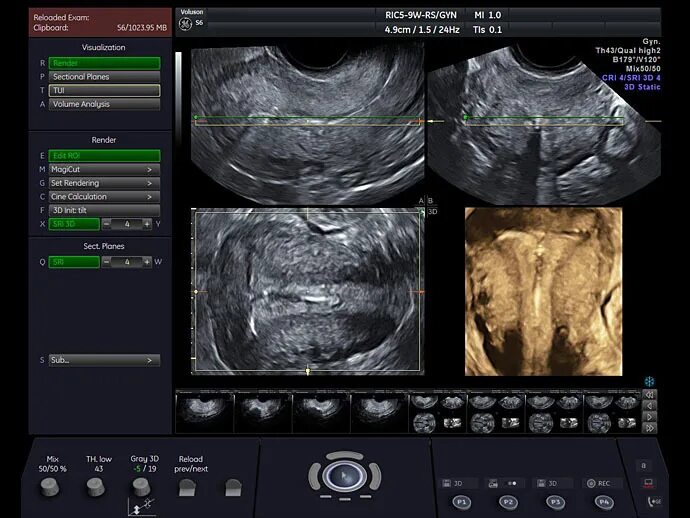Toggle the SRI 3D button

[x=74, y=224]
